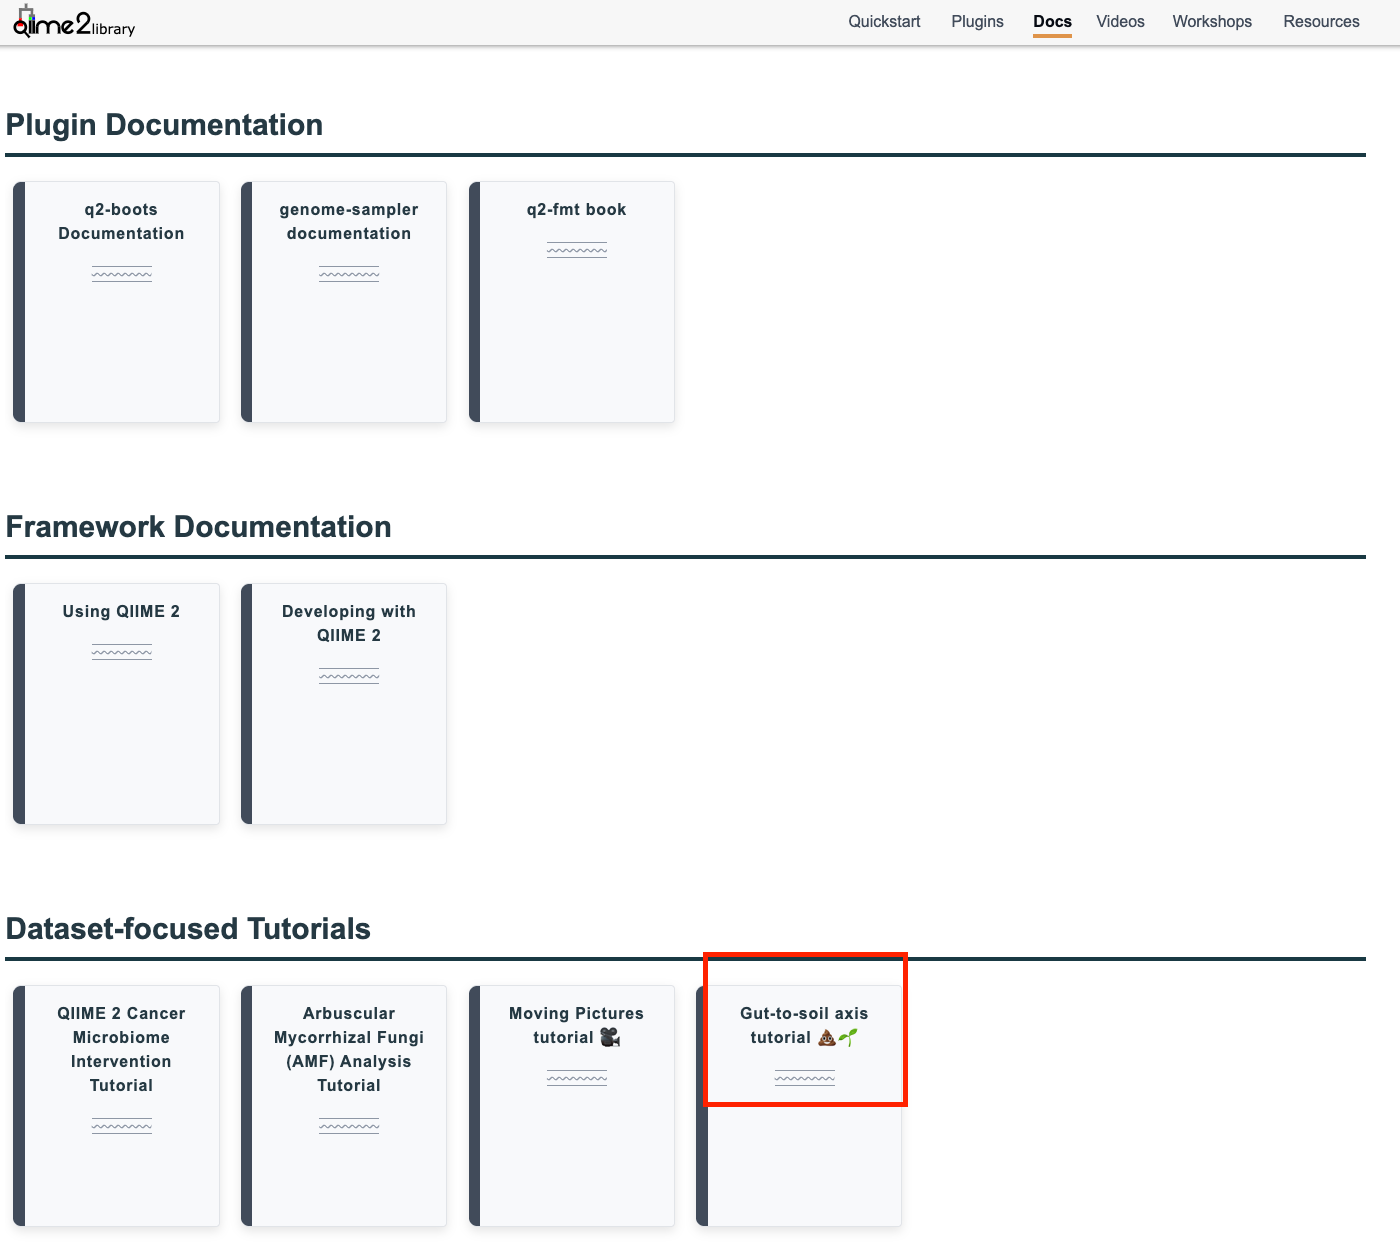The height and width of the screenshot is (1255, 1400).
Task: Click the QIIME 2 library logo
Action: pyautogui.click(x=74, y=23)
